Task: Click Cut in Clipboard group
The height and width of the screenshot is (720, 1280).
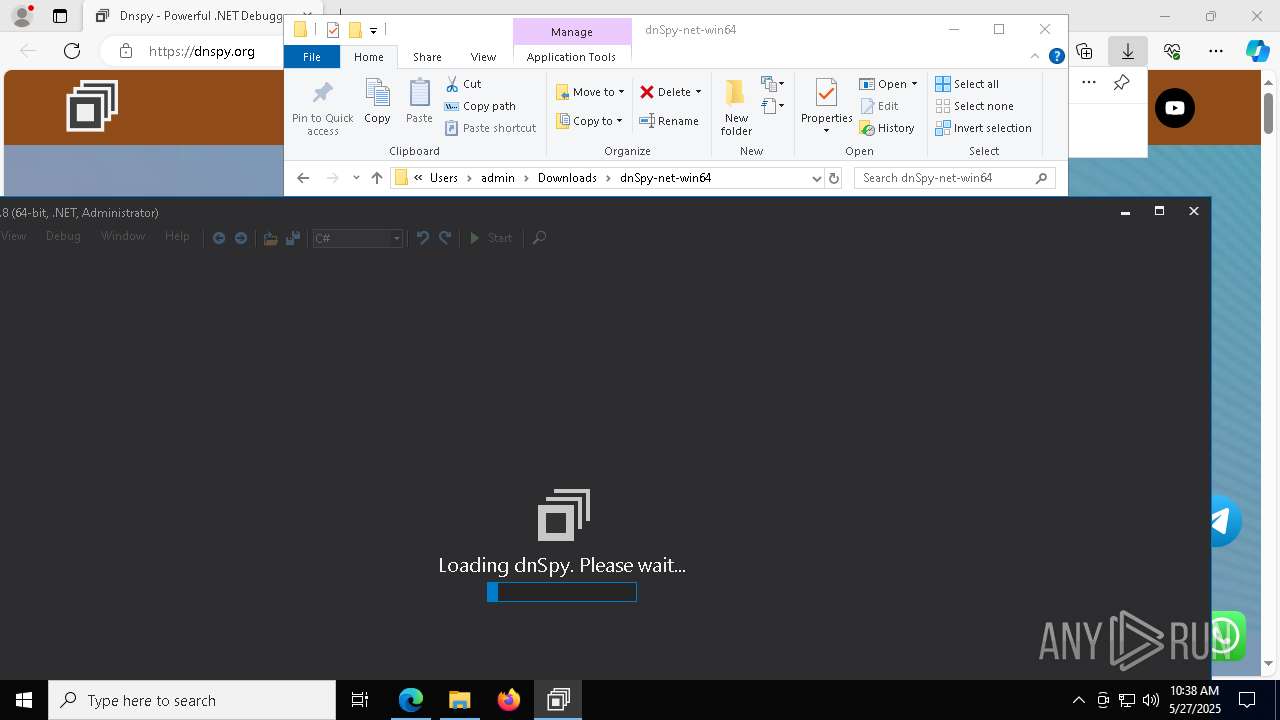Action: pos(464,84)
